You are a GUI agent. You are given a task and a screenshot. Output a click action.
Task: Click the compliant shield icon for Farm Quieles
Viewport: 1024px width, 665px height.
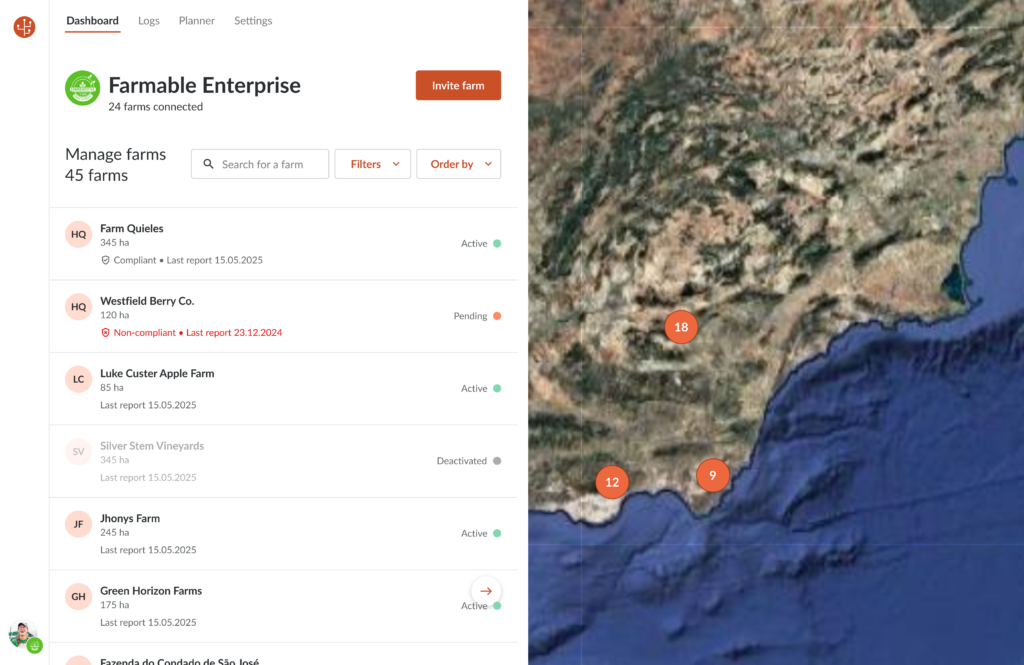click(x=105, y=260)
